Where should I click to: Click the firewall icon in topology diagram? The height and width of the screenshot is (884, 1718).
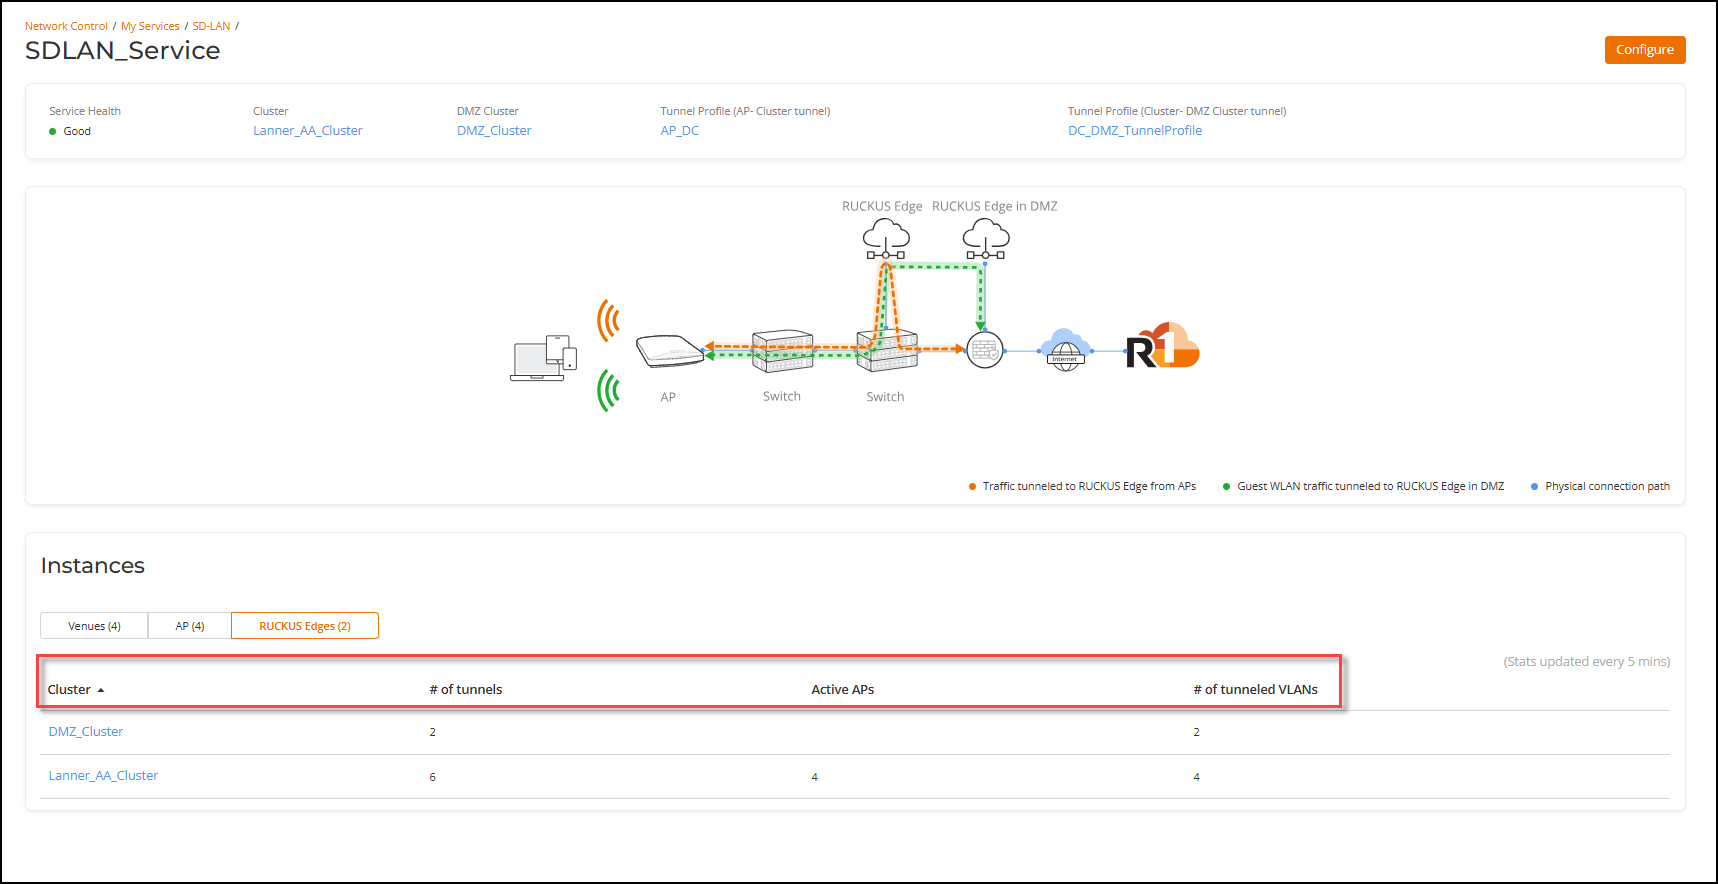pyautogui.click(x=985, y=350)
